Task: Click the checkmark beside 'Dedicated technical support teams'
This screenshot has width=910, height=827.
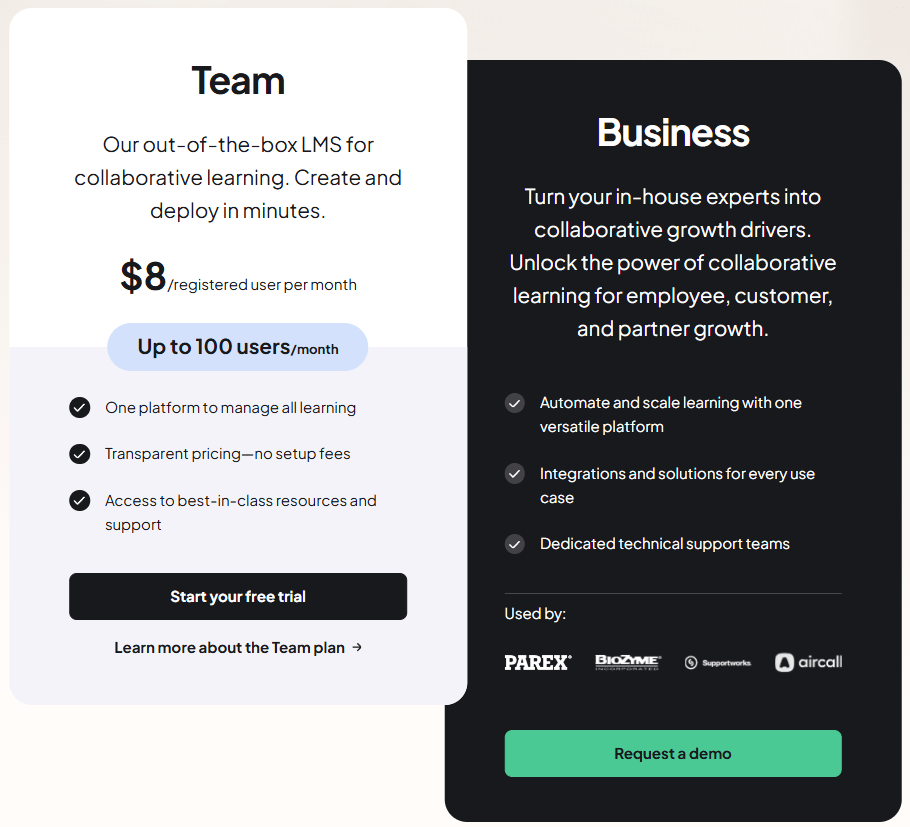Action: point(515,544)
